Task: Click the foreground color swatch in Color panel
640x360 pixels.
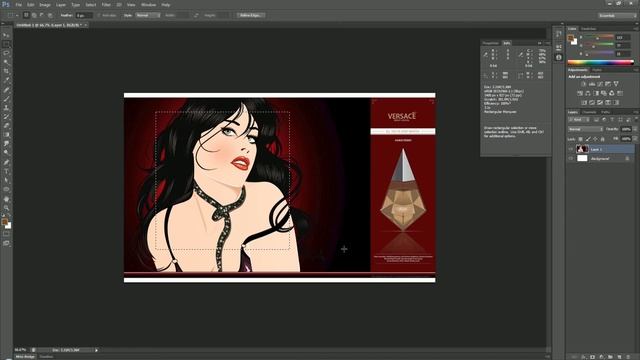Action: pyautogui.click(x=571, y=38)
